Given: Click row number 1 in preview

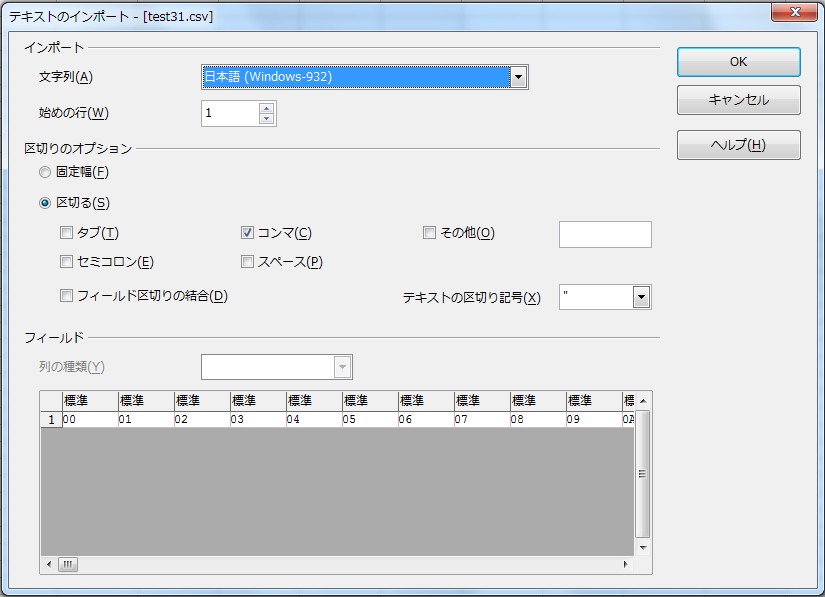Looking at the screenshot, I should tap(52, 419).
